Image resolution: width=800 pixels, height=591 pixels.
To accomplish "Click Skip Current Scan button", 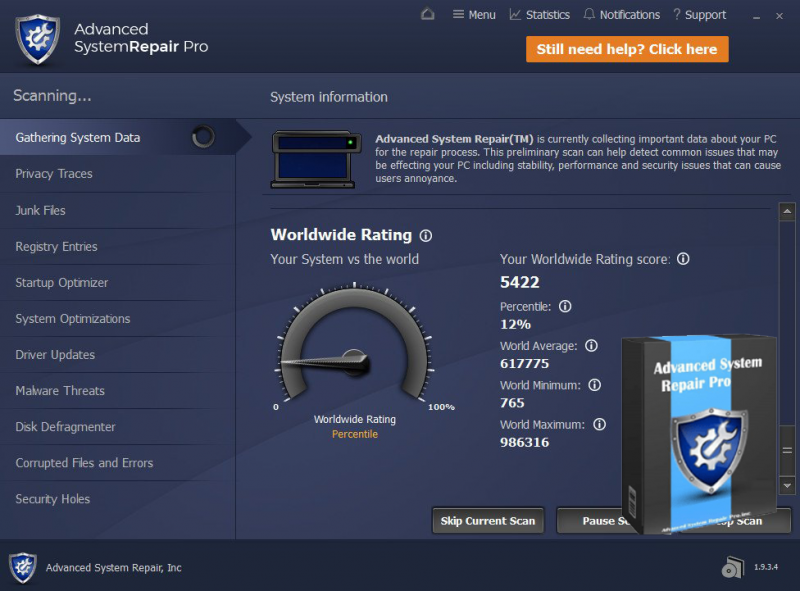I will point(488,521).
